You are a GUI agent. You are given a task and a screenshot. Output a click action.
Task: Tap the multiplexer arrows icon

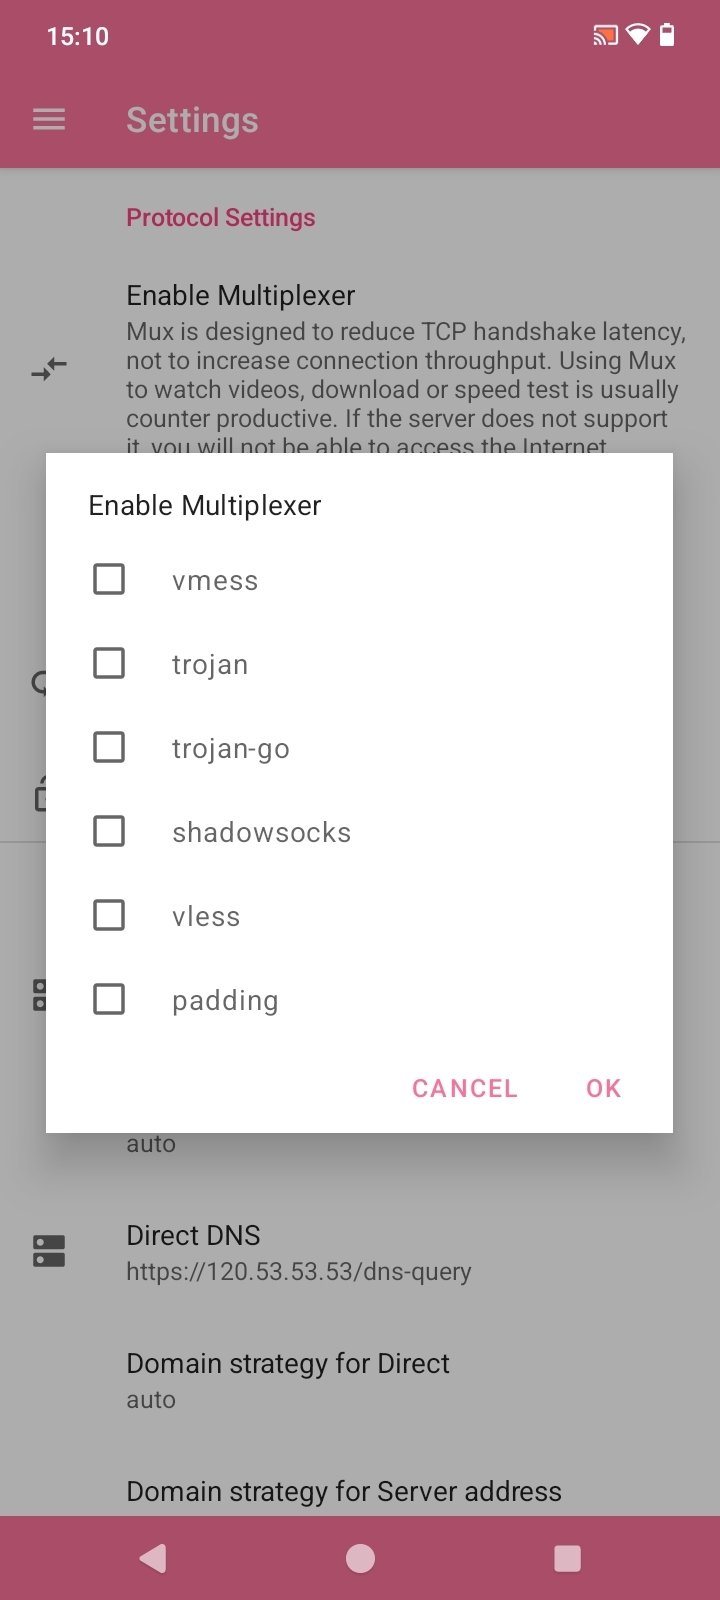tap(49, 370)
